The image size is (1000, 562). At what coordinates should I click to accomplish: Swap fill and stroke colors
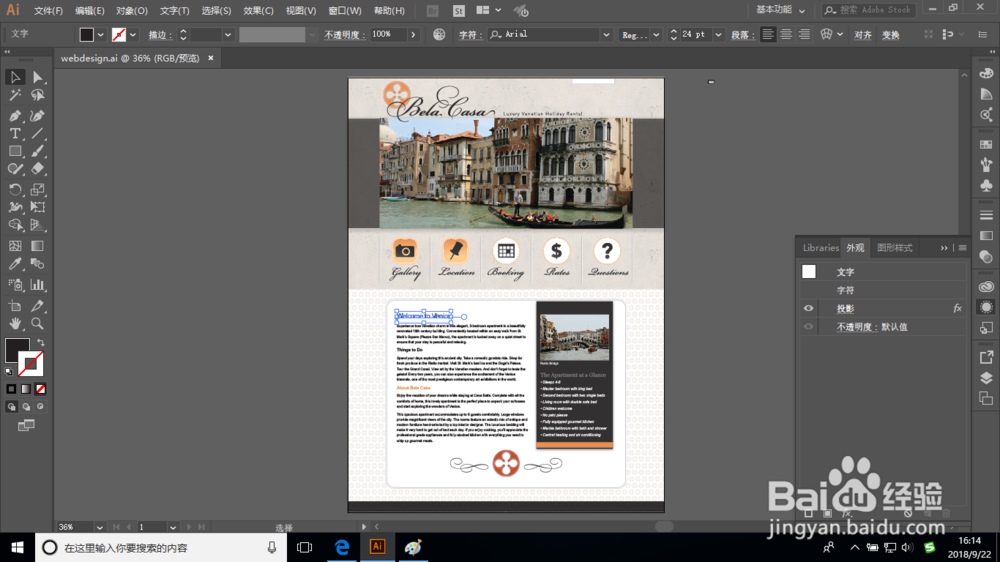pyautogui.click(x=40, y=343)
